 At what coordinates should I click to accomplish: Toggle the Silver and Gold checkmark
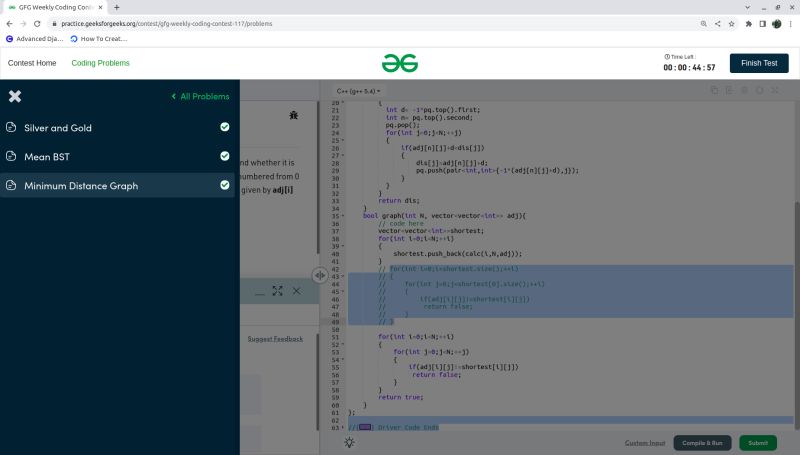click(225, 128)
